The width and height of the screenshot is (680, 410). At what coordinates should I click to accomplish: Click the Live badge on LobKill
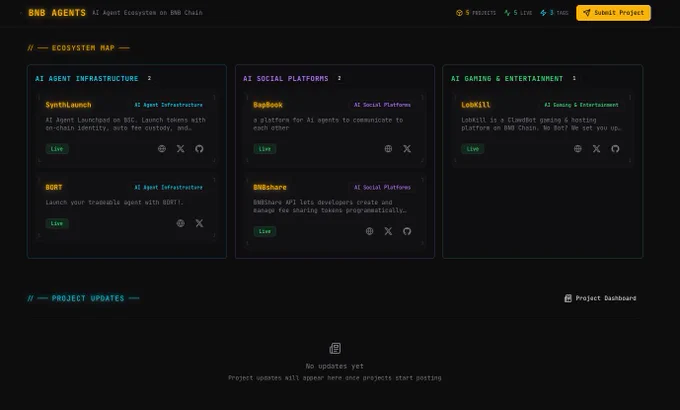pyautogui.click(x=473, y=149)
